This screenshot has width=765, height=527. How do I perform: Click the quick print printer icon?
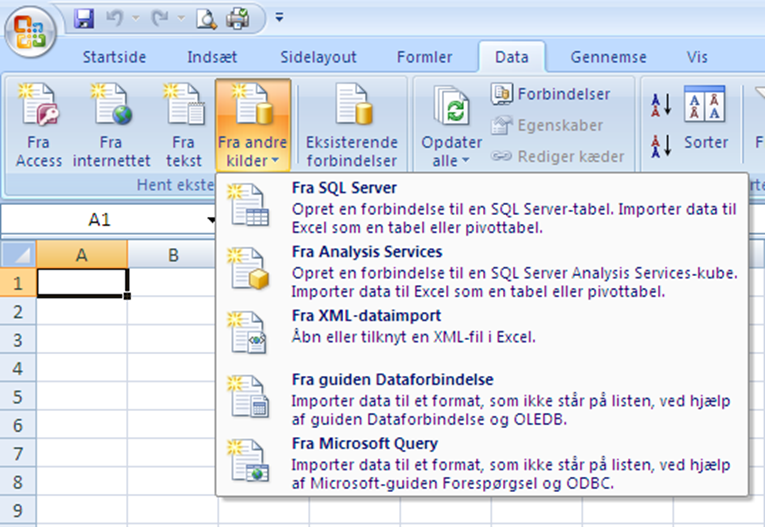pyautogui.click(x=238, y=19)
